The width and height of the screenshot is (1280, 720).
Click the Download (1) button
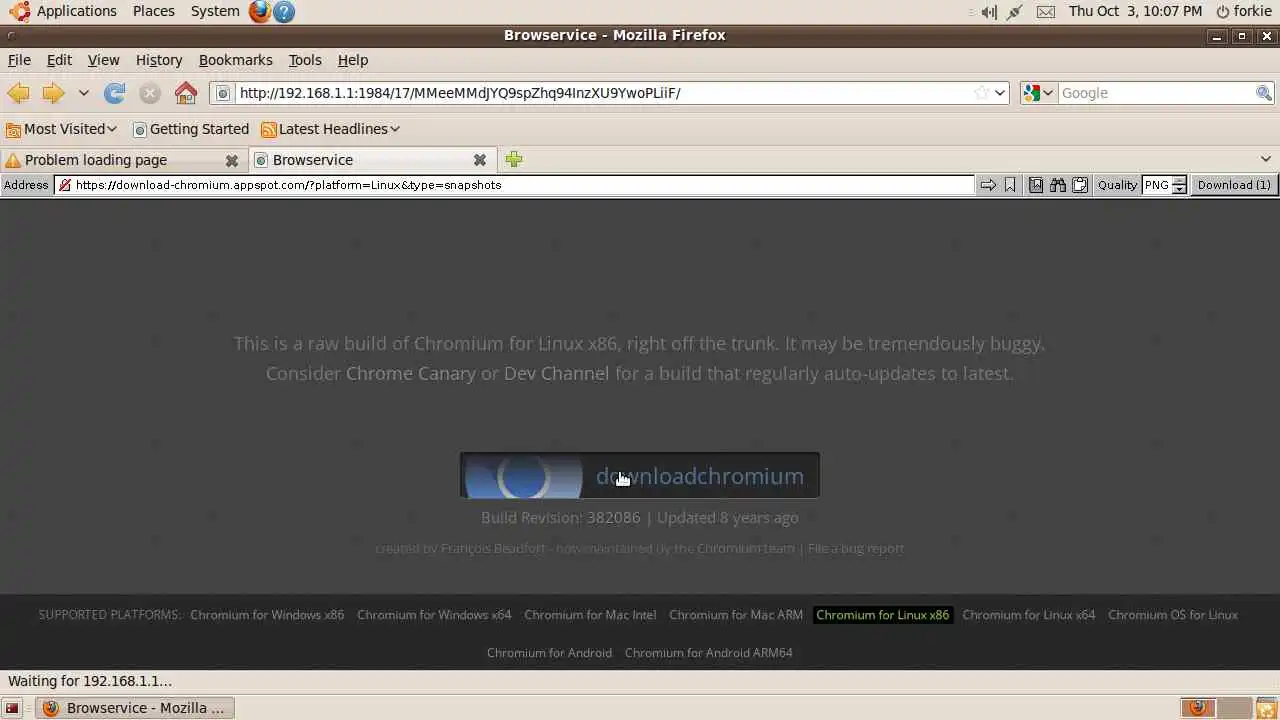click(1234, 185)
